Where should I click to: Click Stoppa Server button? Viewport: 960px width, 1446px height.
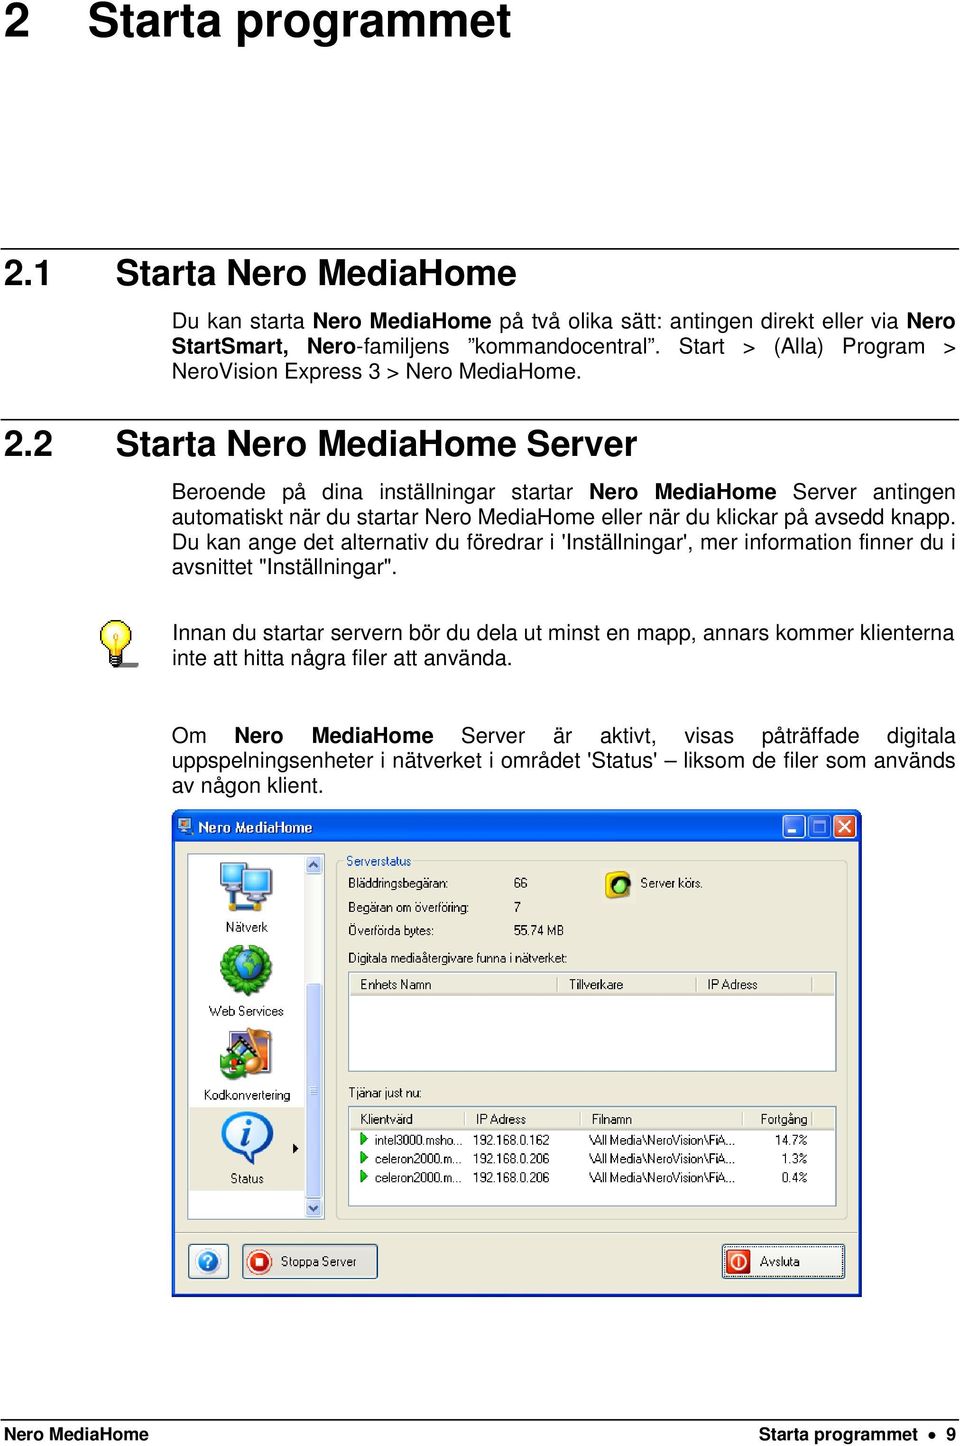tap(309, 1261)
